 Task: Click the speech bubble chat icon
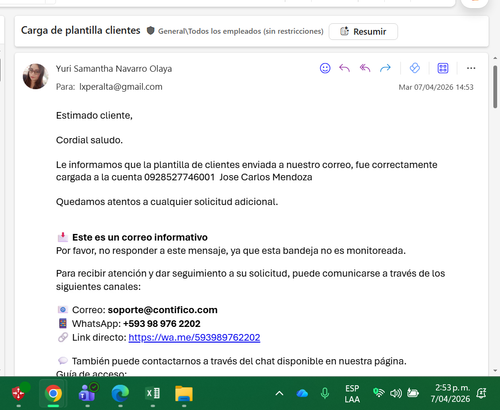point(63,361)
